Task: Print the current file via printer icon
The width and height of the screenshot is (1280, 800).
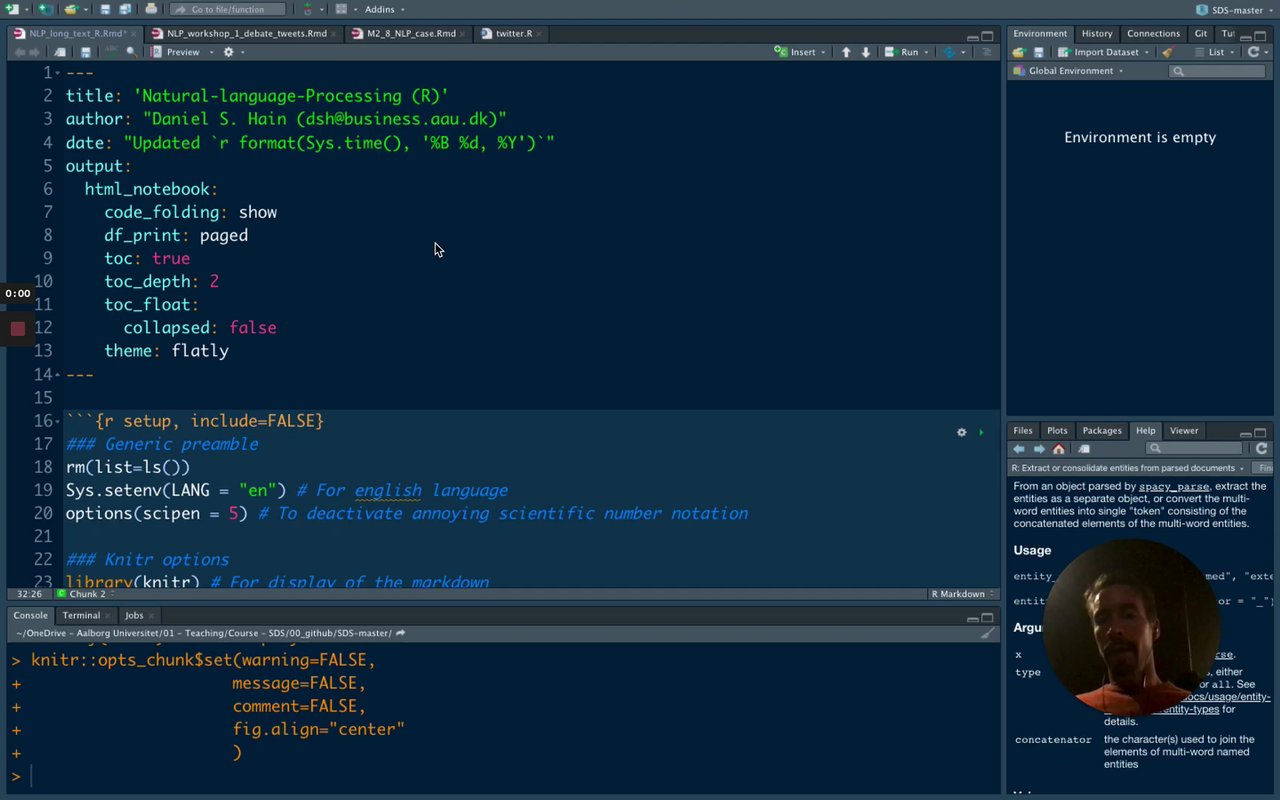Action: (151, 9)
